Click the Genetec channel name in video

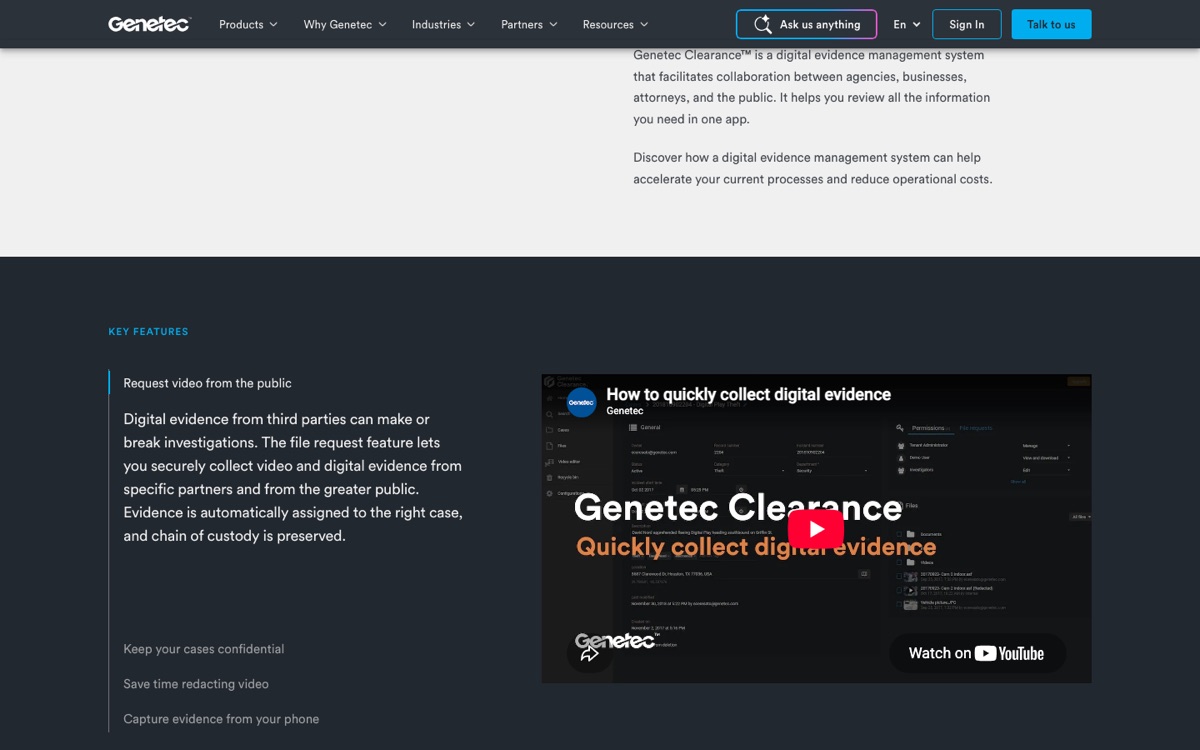[x=625, y=411]
